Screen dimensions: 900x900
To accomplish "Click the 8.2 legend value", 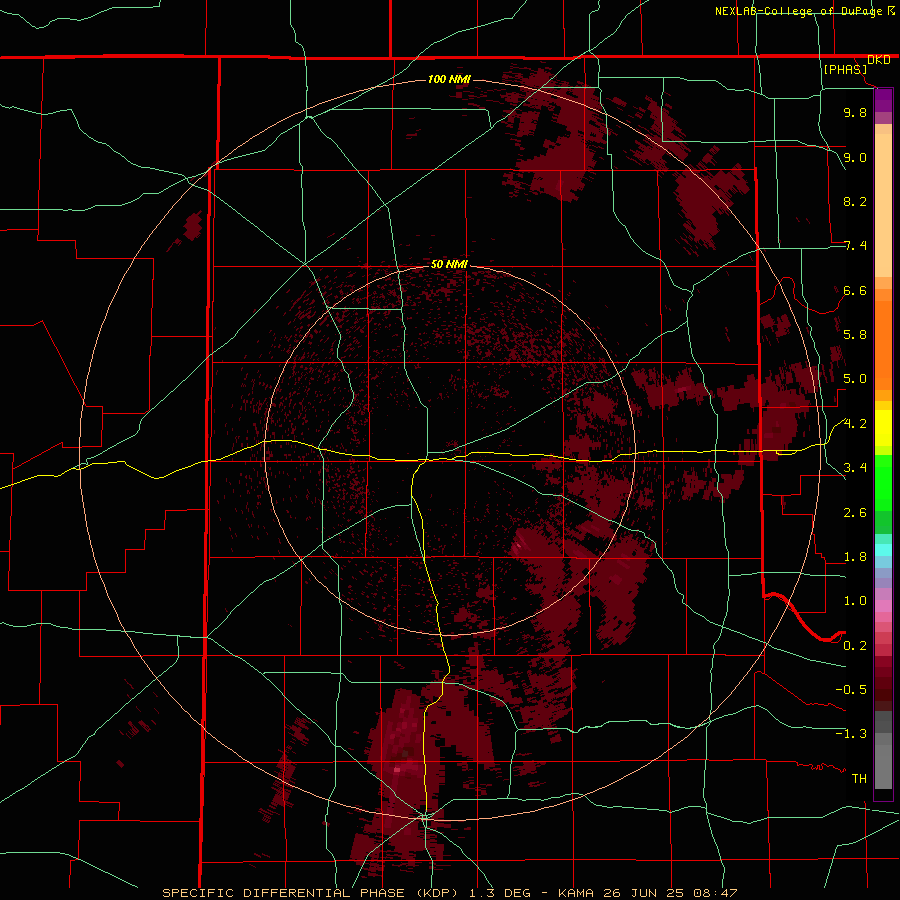I will (855, 201).
